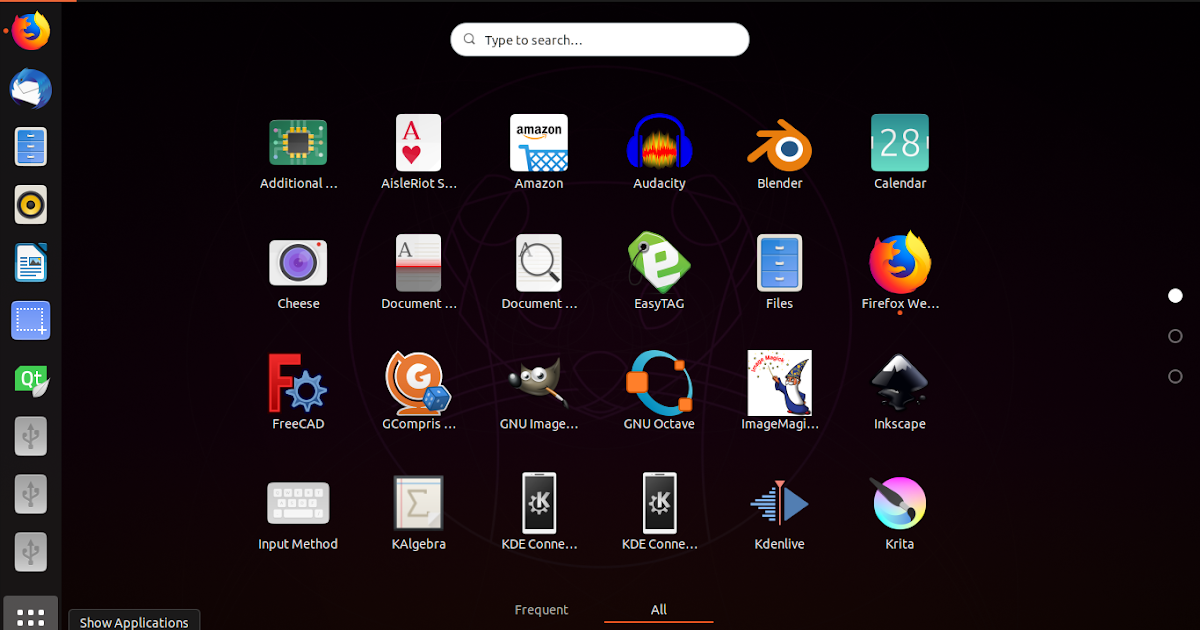The image size is (1200, 630).
Task: Launch EasyTAG tag editor
Action: click(659, 263)
